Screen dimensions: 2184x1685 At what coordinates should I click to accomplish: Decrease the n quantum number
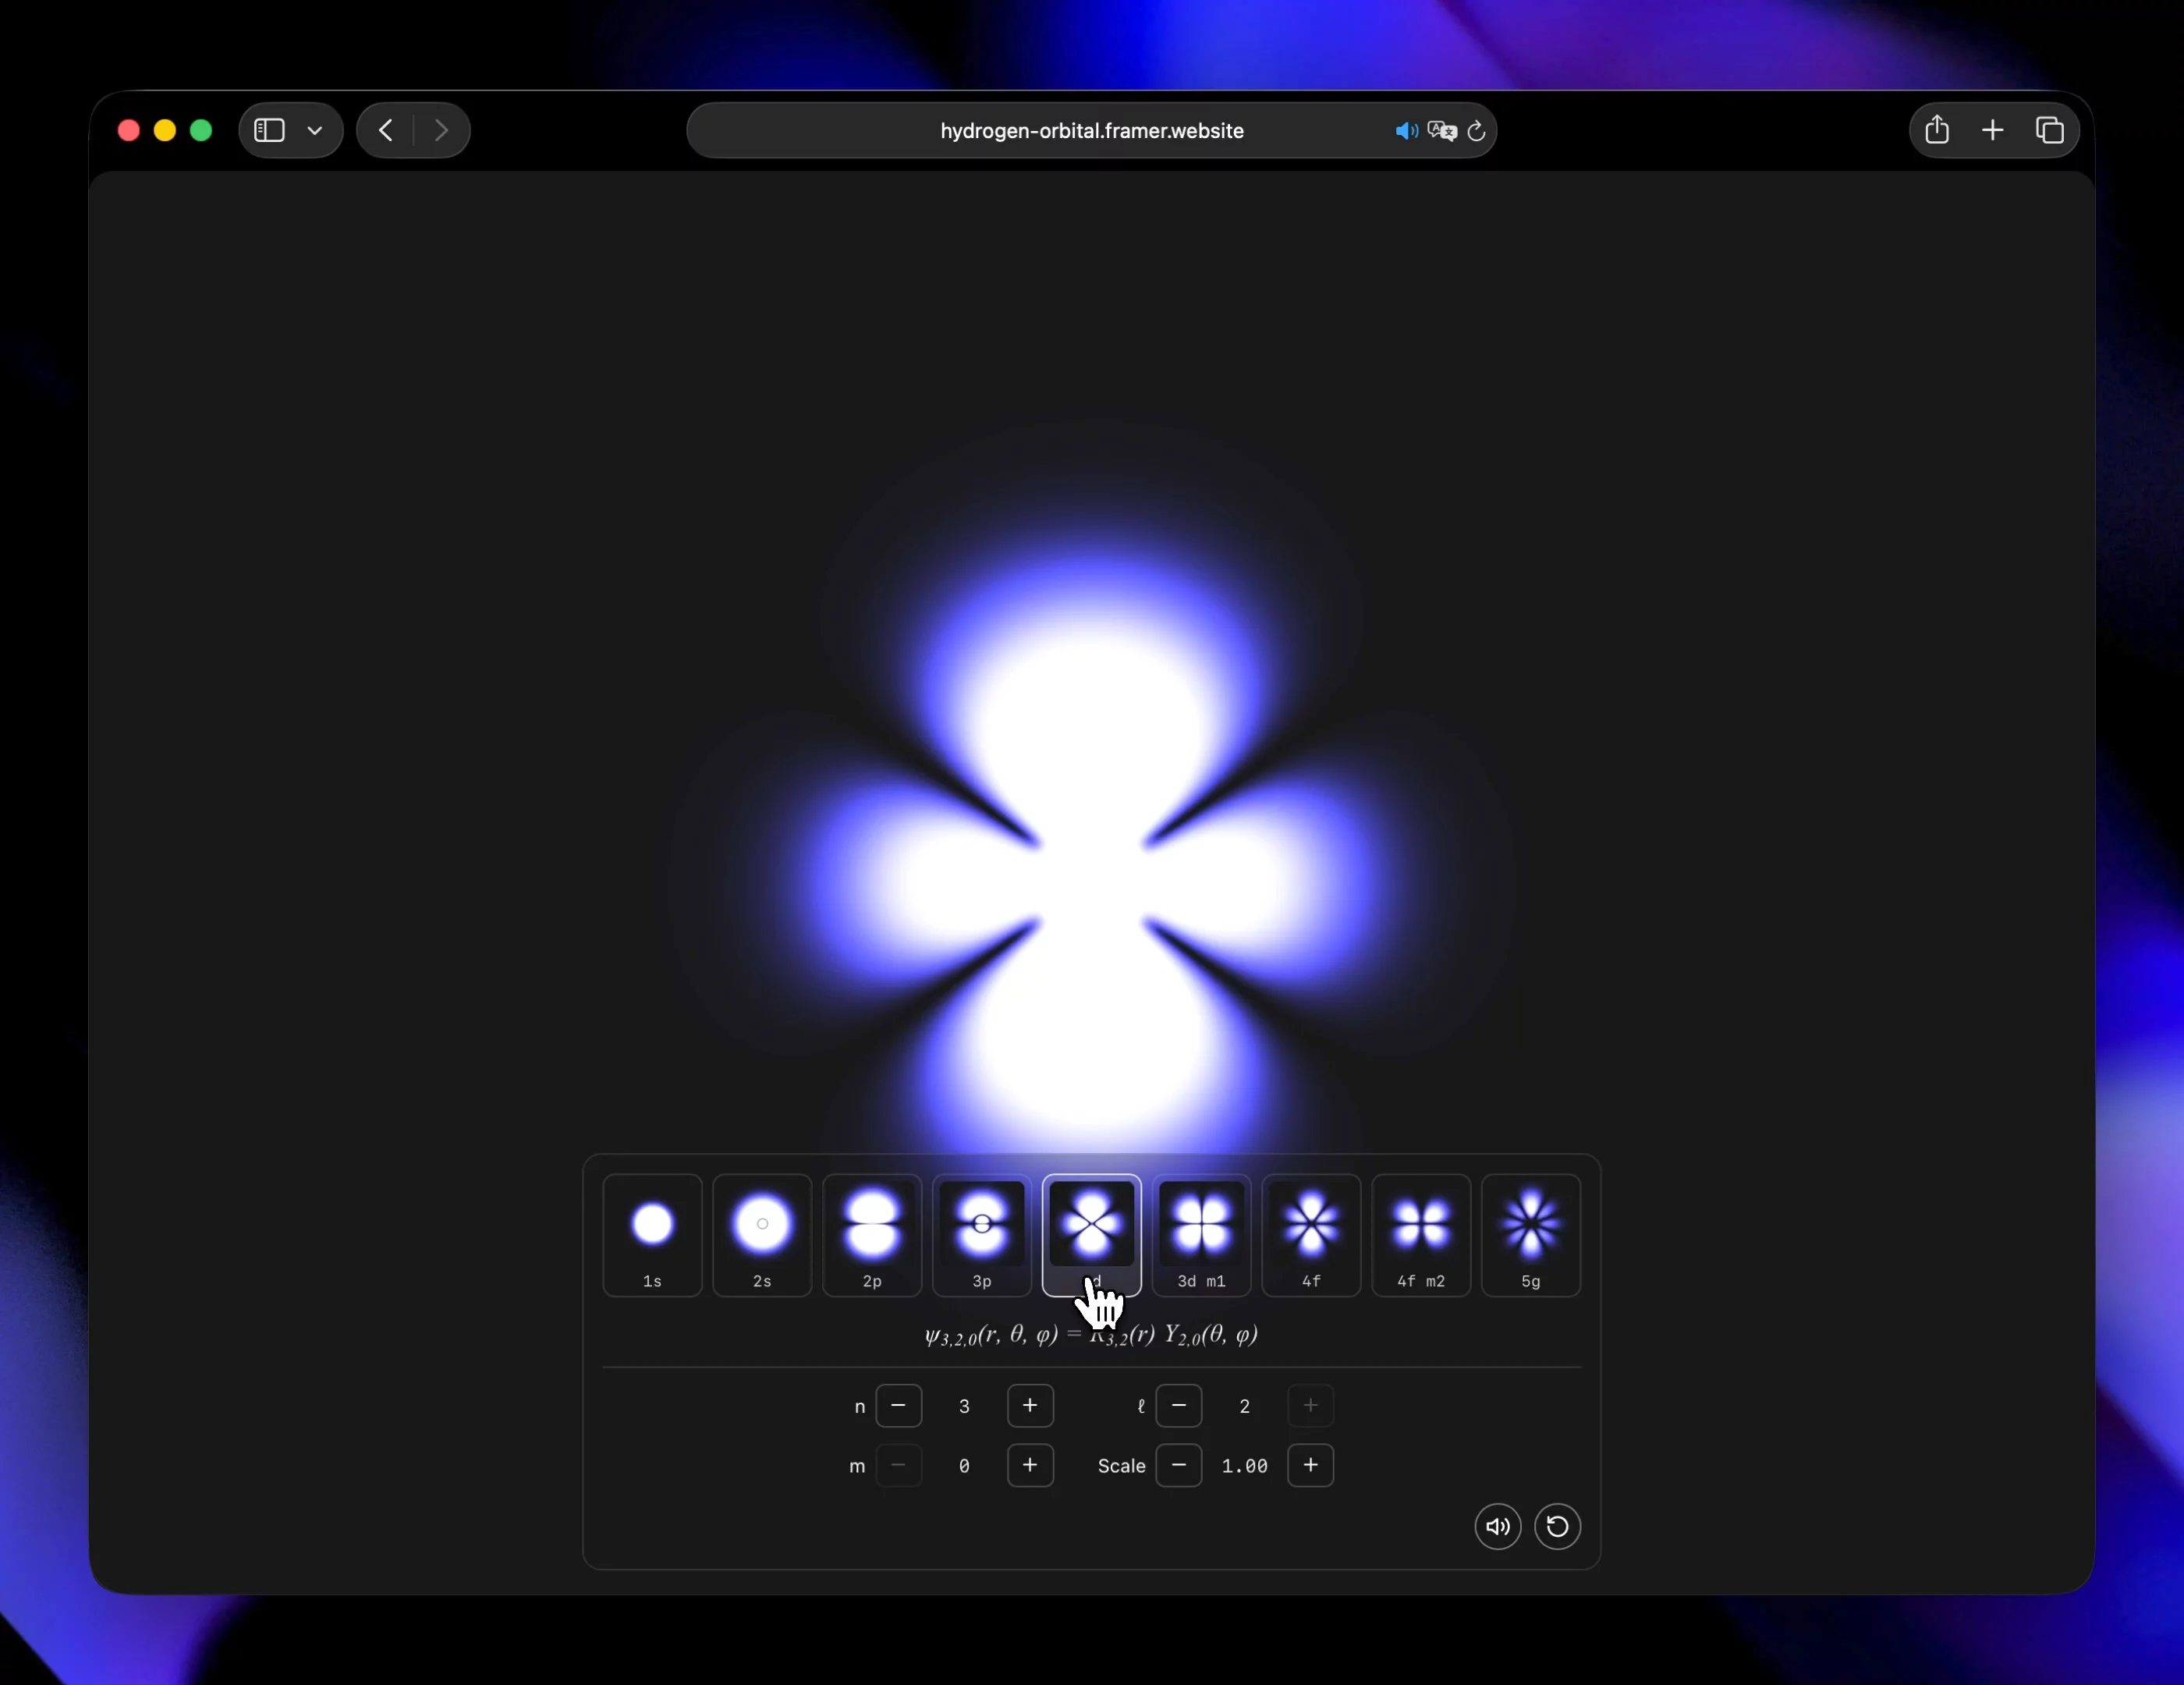pyautogui.click(x=898, y=1406)
